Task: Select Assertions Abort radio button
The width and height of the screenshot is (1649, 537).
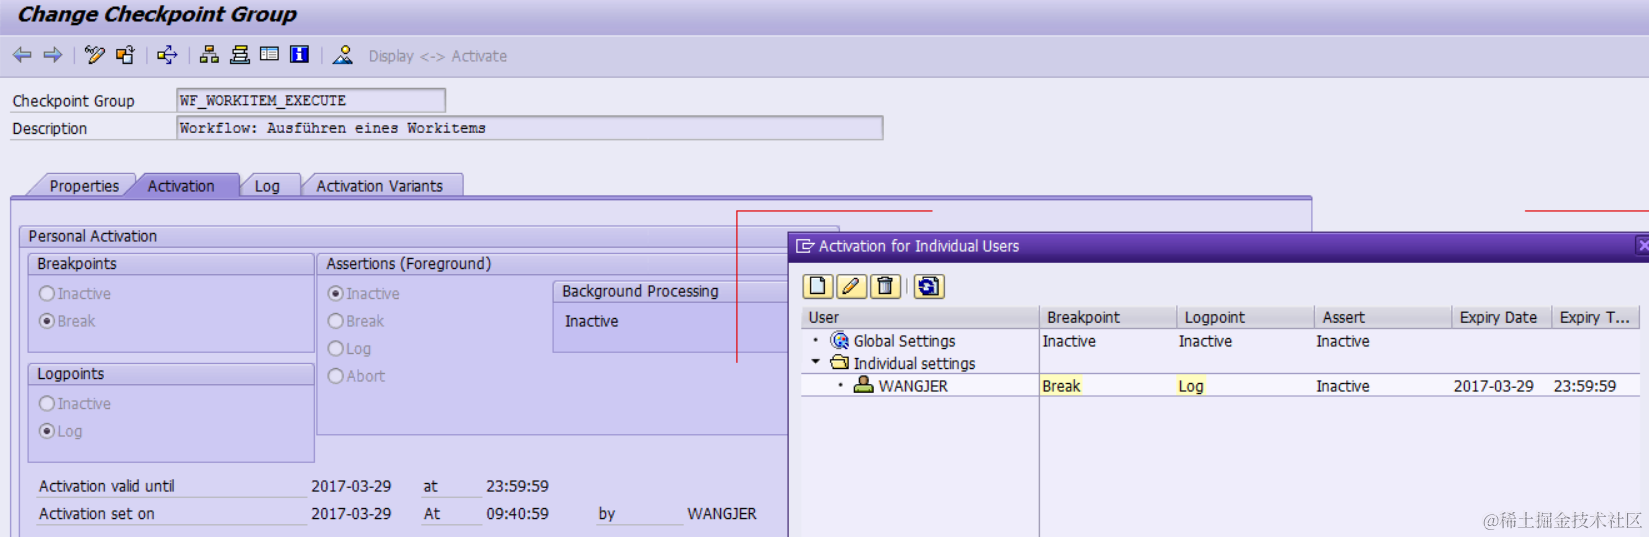Action: (336, 376)
